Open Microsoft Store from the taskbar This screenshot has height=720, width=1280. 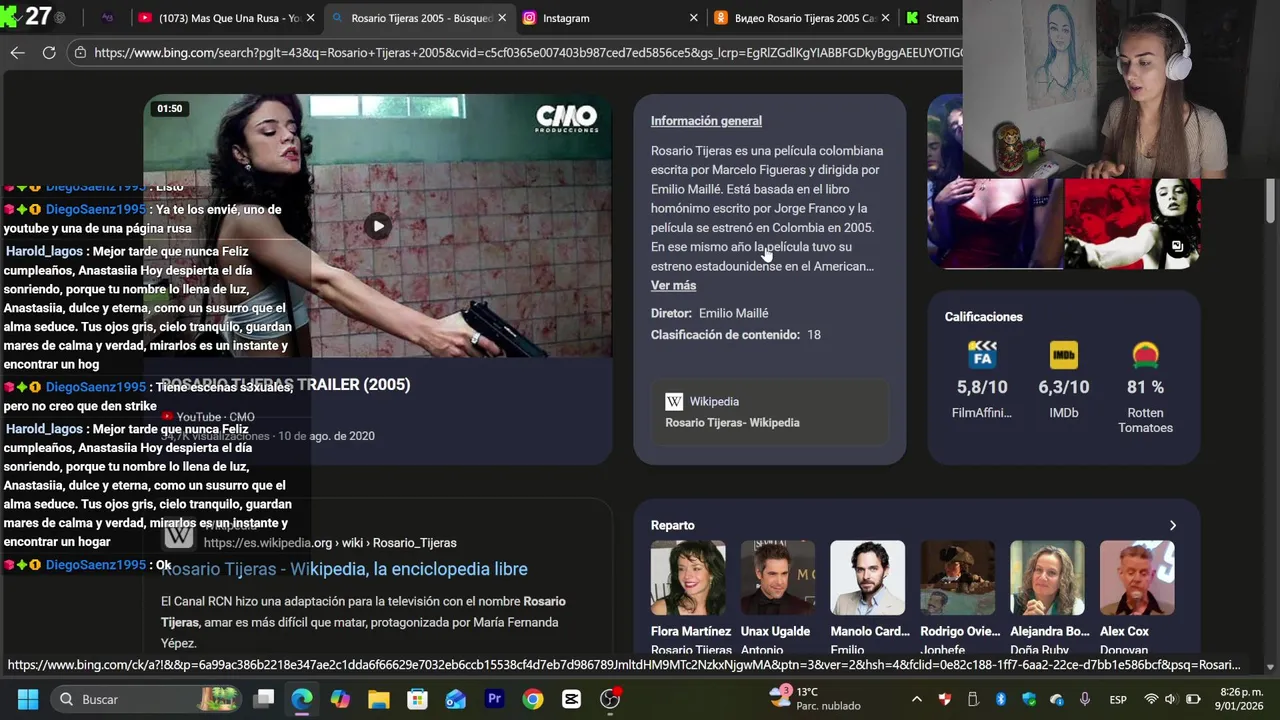[x=417, y=699]
